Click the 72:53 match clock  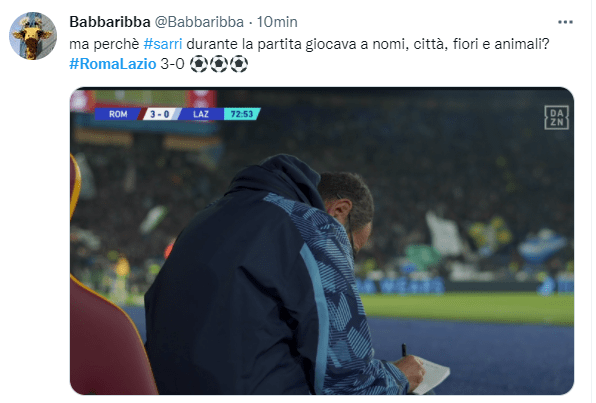[242, 114]
